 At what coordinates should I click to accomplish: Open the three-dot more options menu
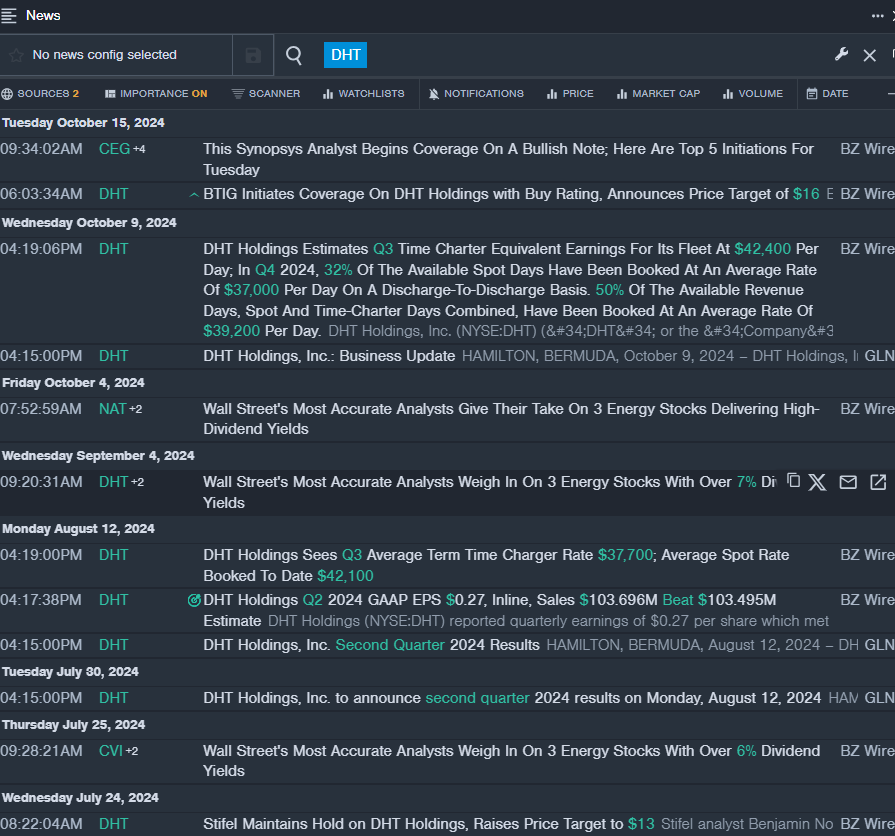877,16
